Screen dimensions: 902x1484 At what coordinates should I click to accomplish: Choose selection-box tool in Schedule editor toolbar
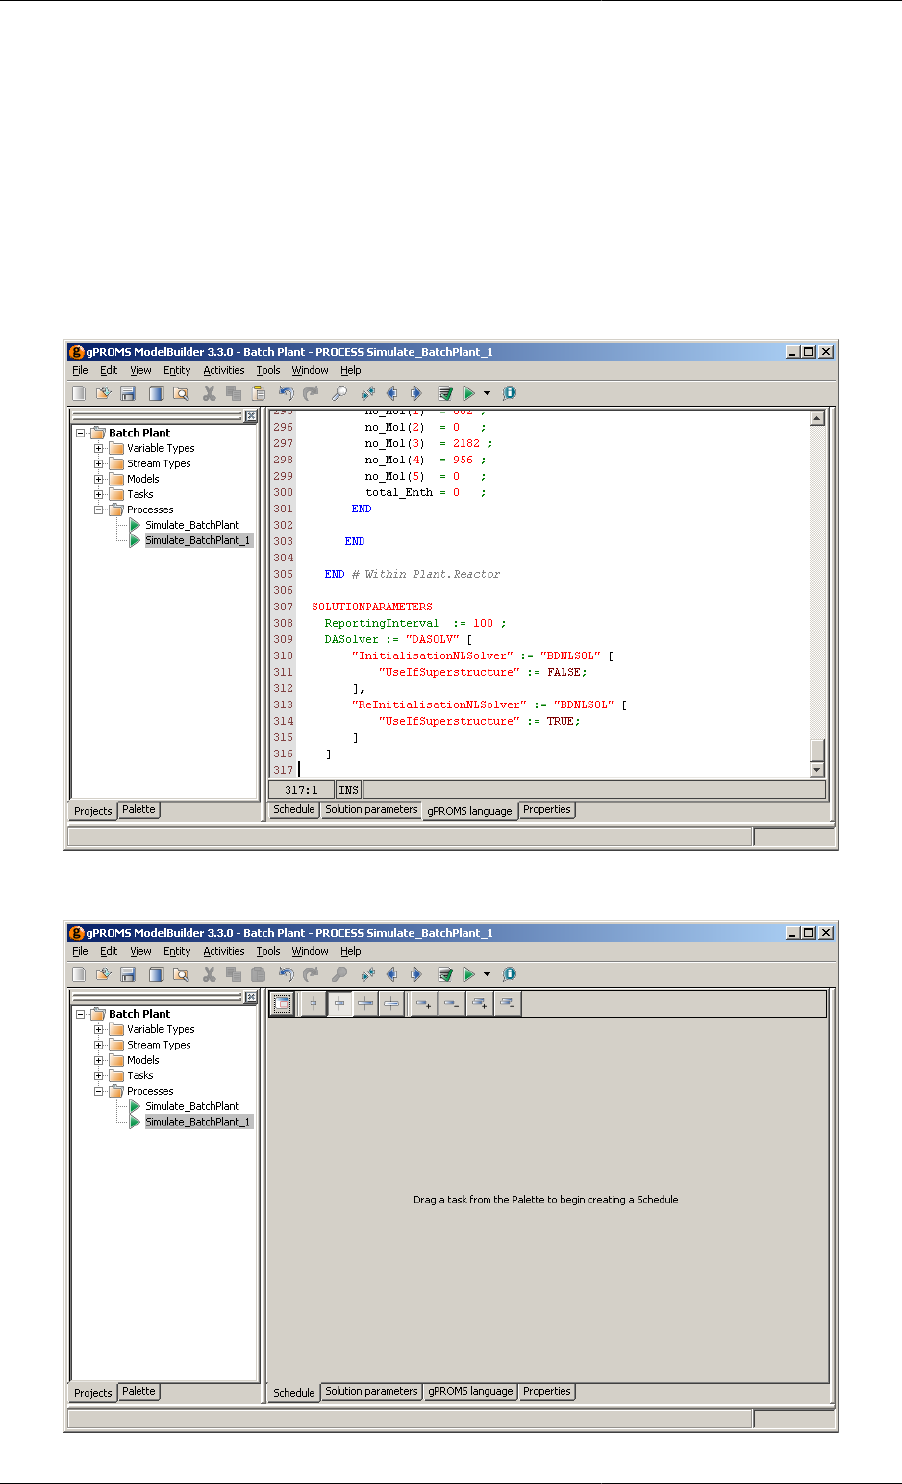[x=282, y=1004]
